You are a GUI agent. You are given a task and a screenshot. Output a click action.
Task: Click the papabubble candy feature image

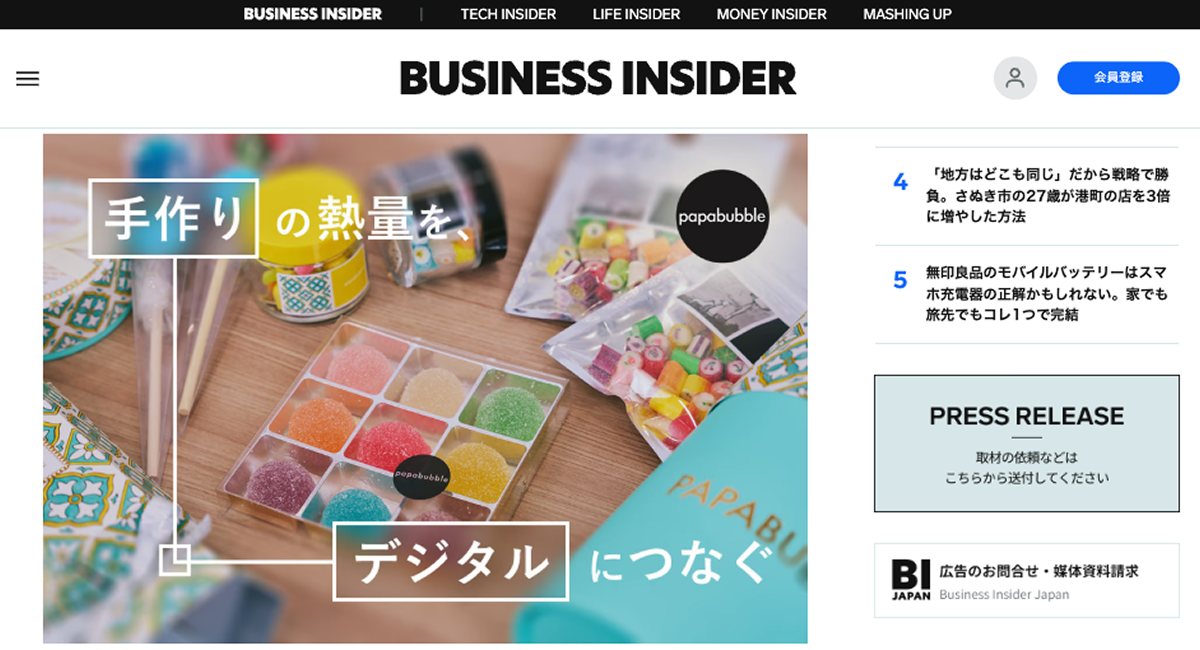[425, 388]
